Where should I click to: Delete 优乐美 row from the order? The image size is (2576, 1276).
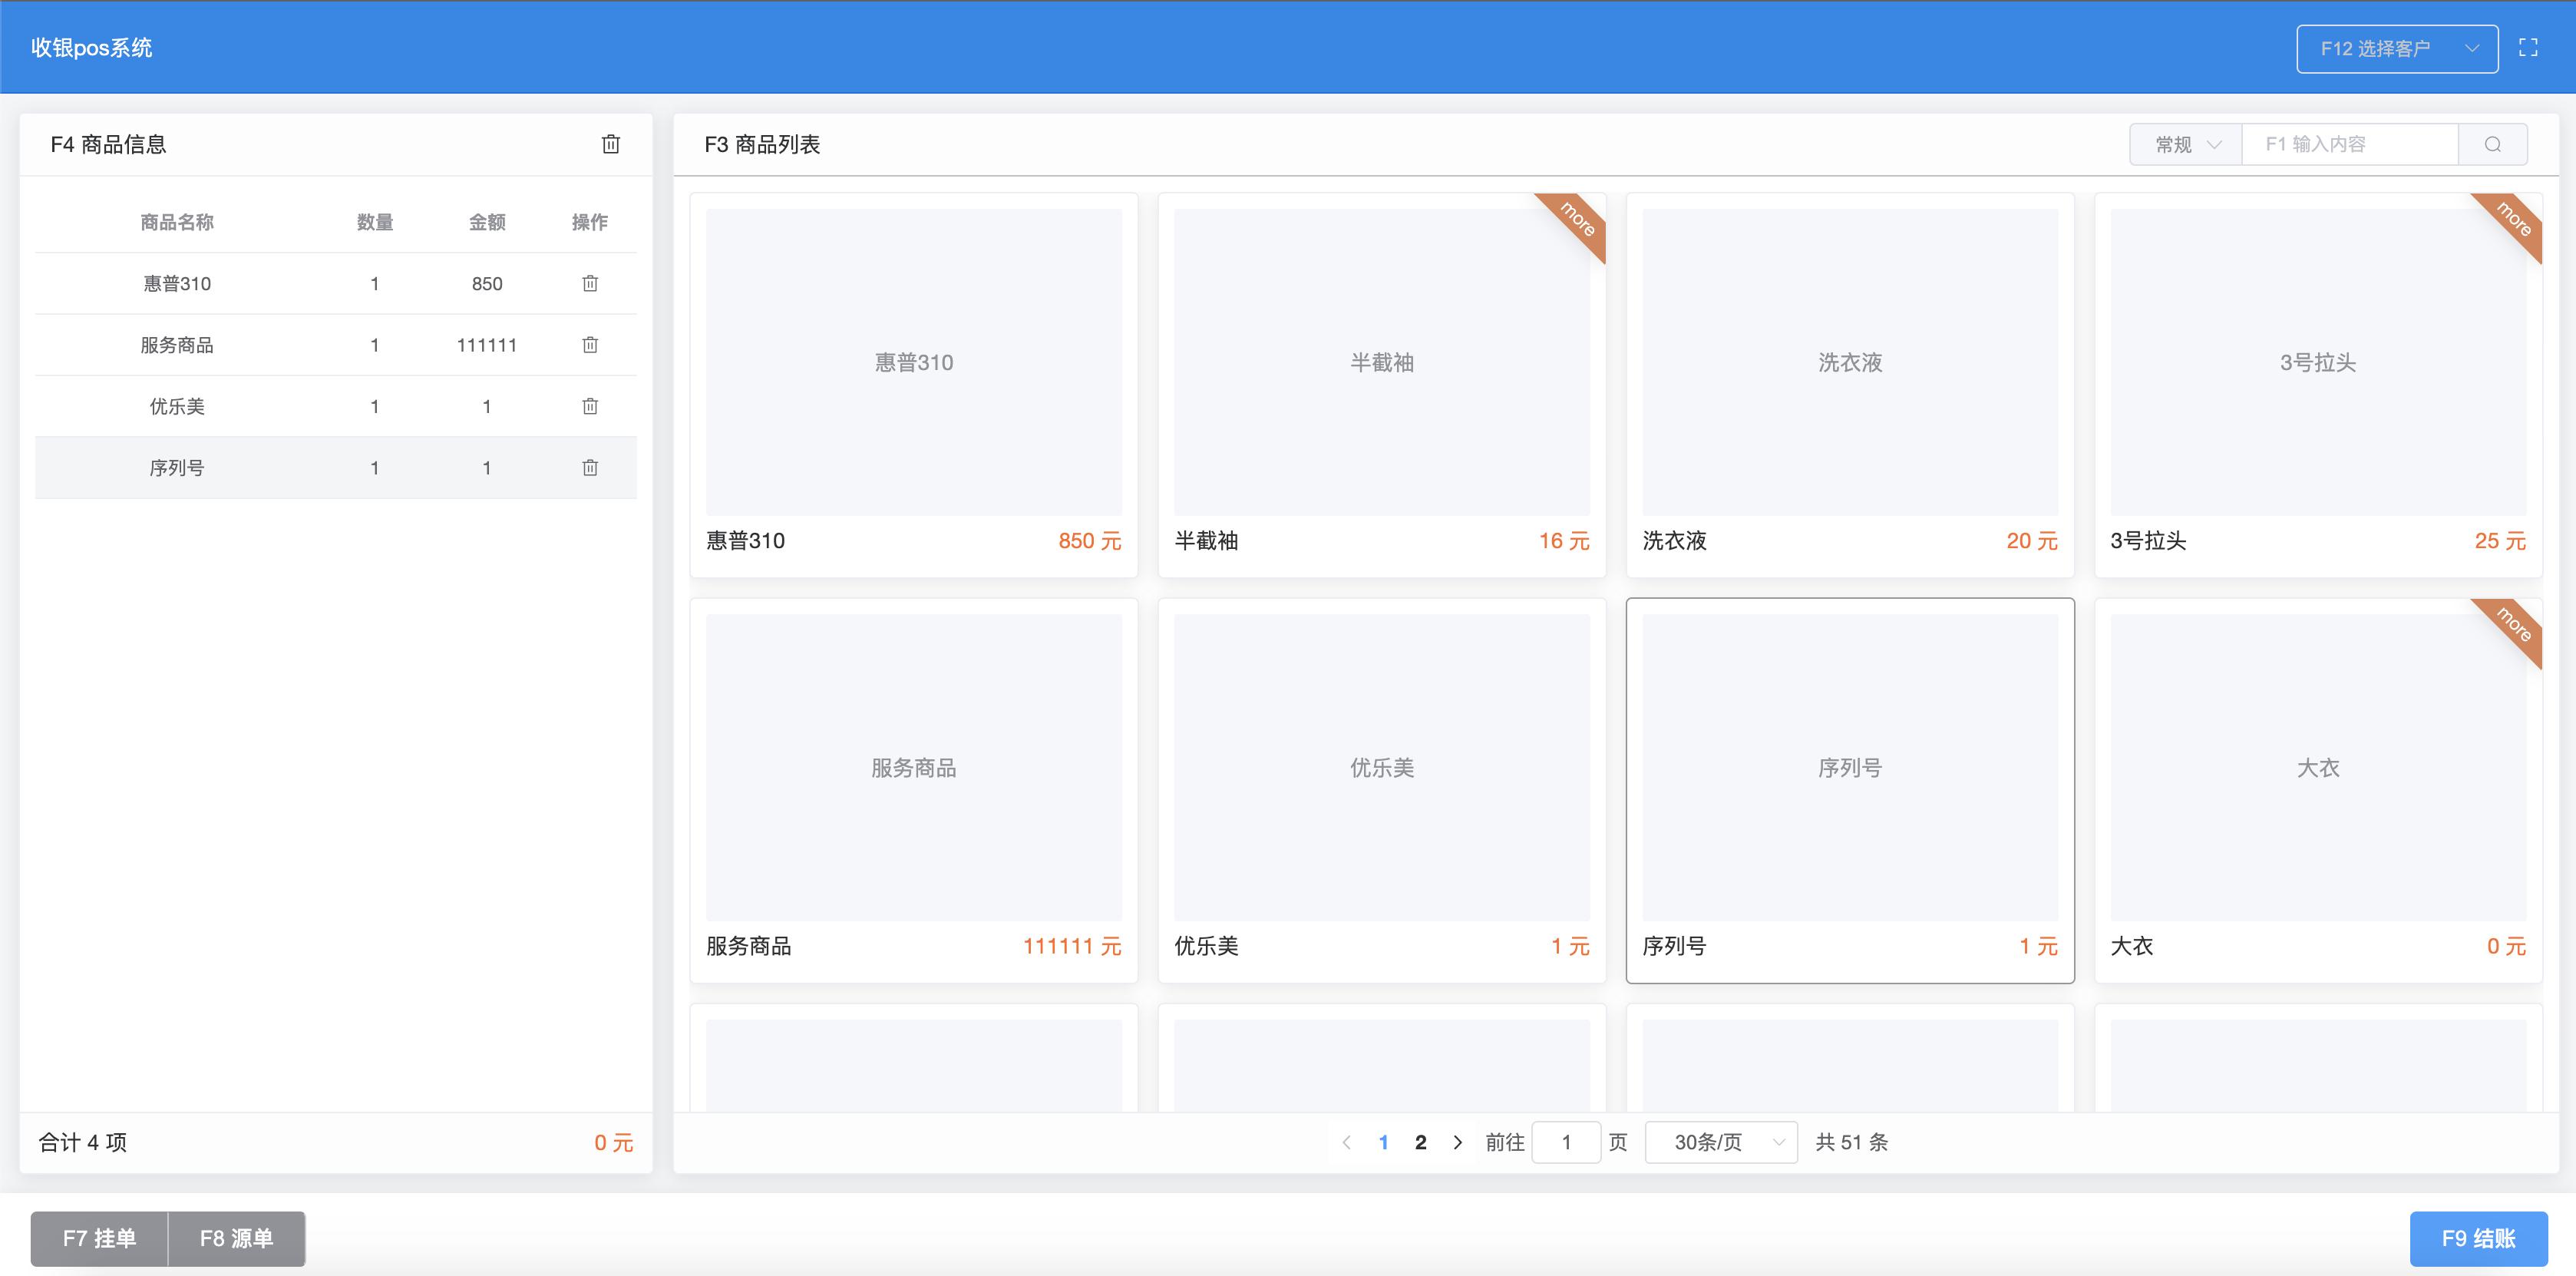tap(591, 406)
